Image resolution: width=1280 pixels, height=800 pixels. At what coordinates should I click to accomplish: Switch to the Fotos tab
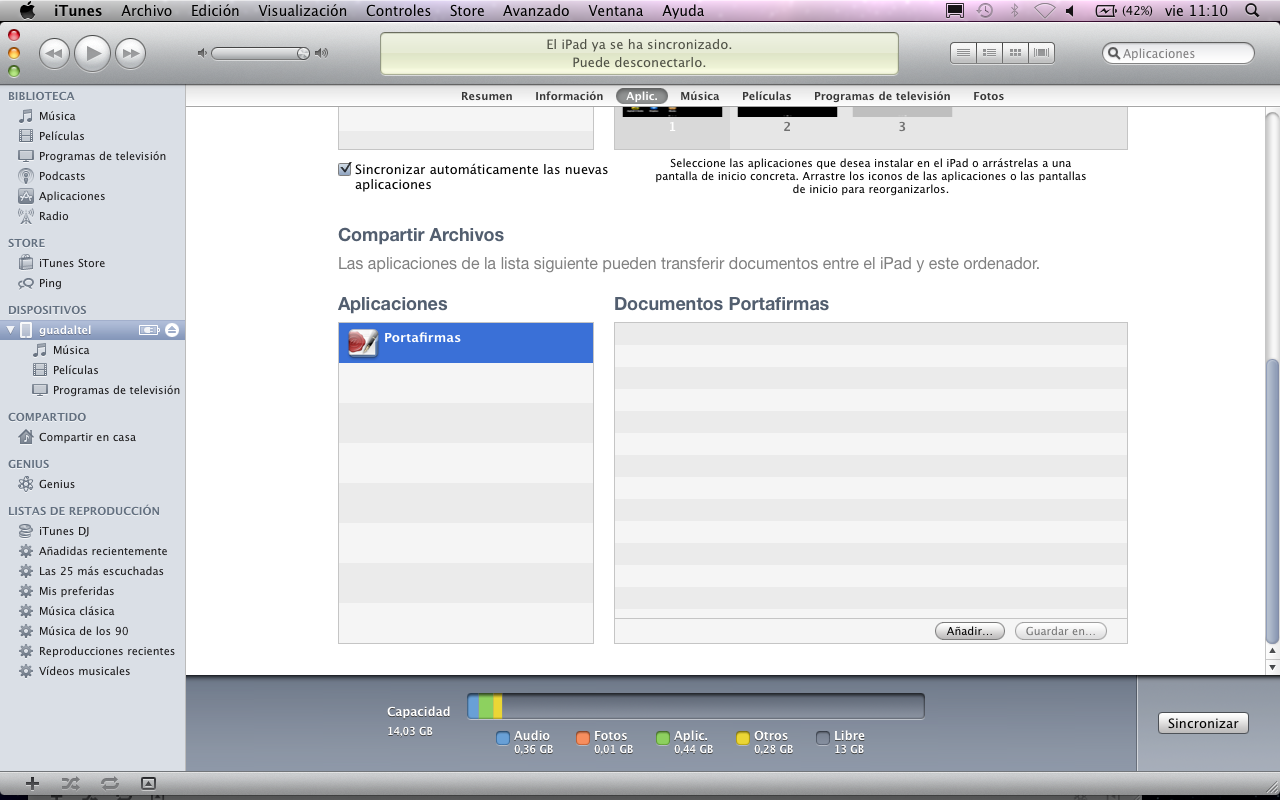pos(988,96)
